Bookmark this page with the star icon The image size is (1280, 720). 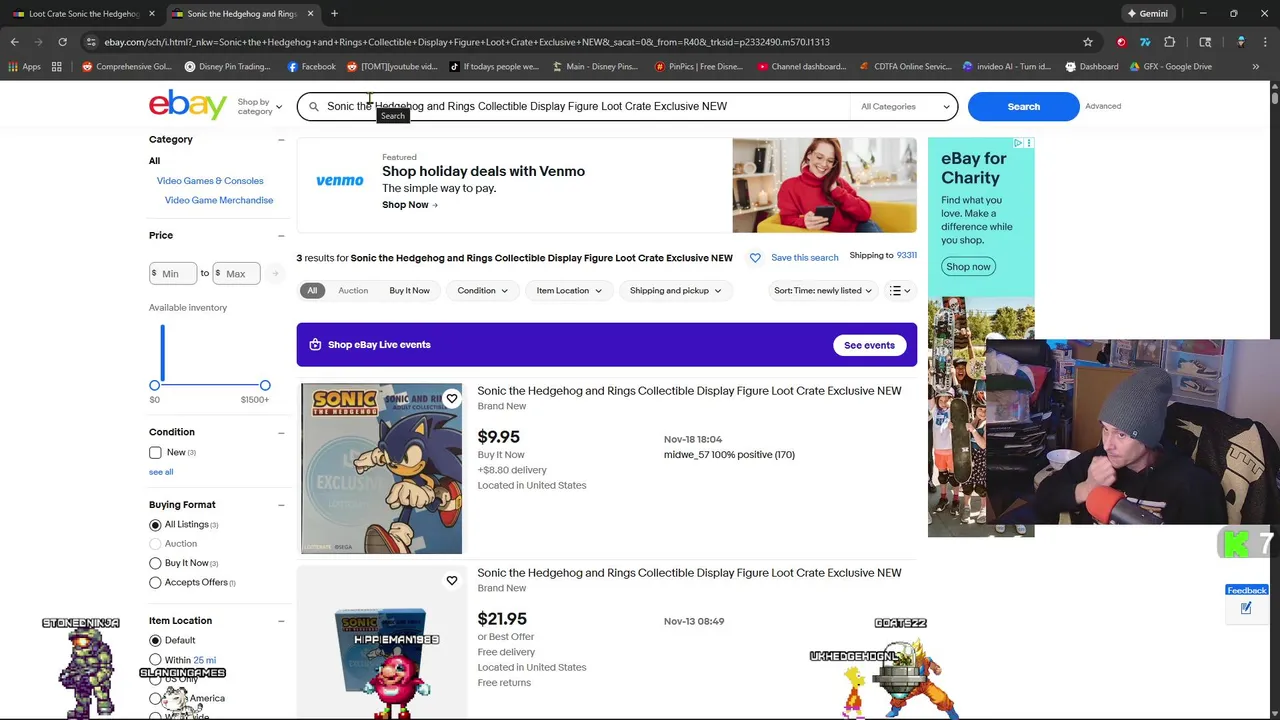1088,42
